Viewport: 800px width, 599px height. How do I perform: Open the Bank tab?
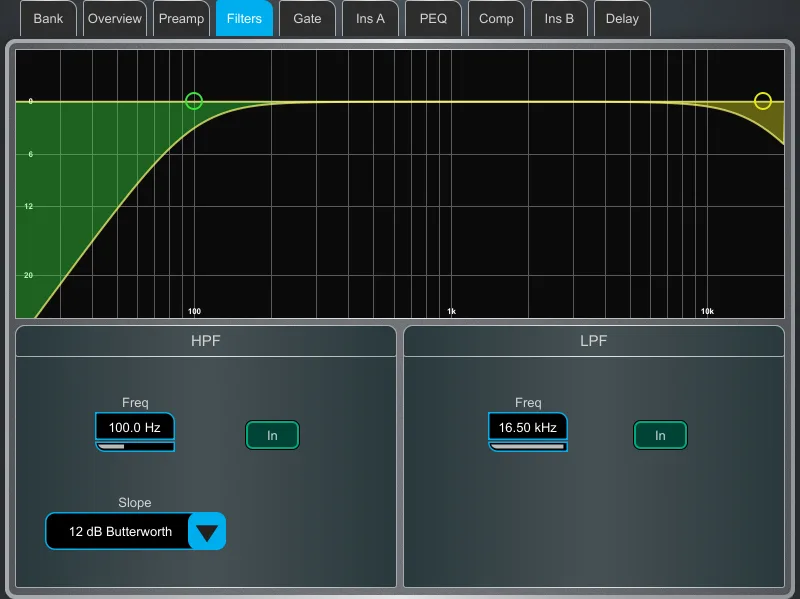(x=48, y=18)
